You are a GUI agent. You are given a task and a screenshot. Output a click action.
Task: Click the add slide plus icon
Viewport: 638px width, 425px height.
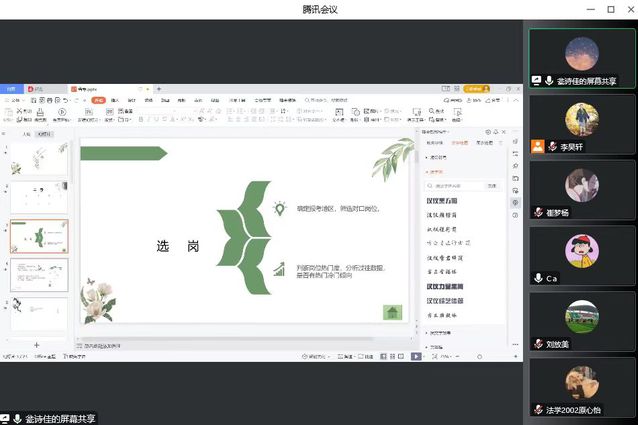(x=37, y=345)
